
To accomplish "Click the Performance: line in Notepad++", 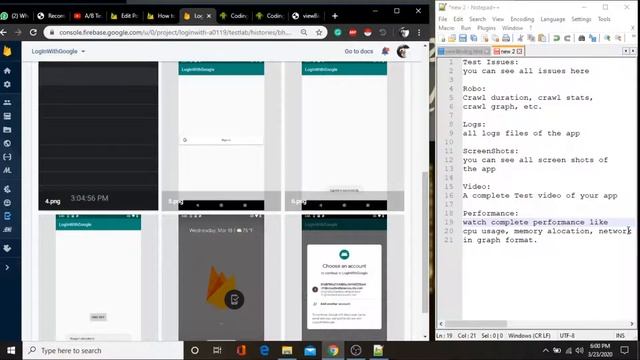I will pyautogui.click(x=490, y=213).
